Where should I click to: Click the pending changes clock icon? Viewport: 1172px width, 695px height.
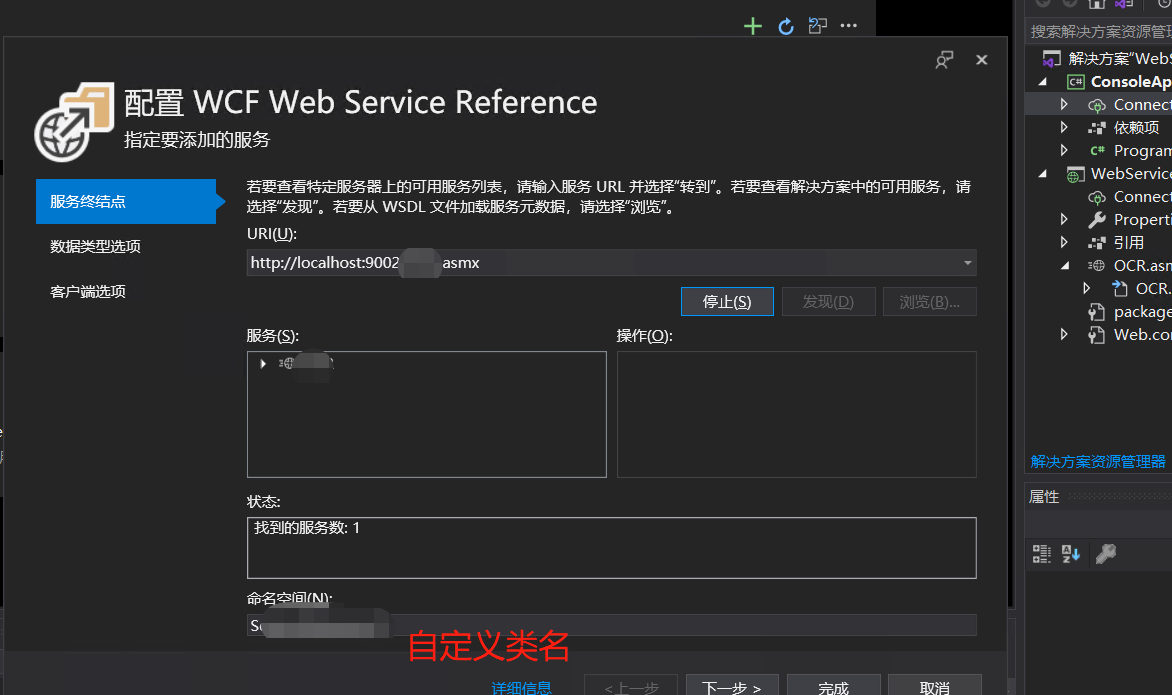[1166, 5]
